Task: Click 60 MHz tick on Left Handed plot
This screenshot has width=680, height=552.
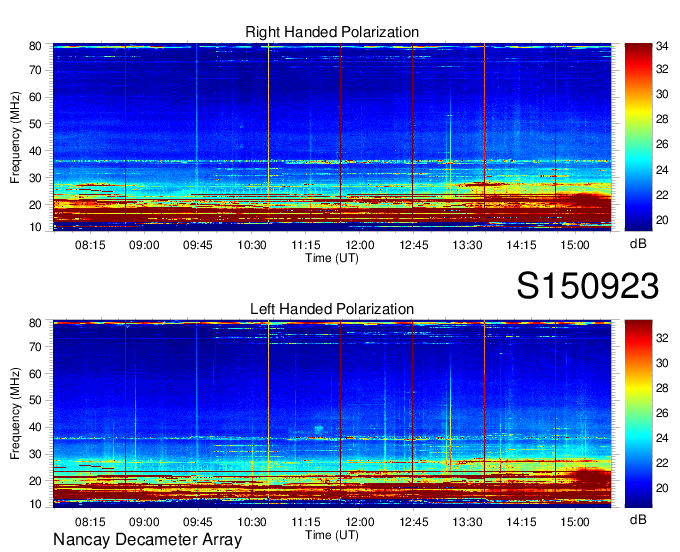Action: click(x=35, y=374)
